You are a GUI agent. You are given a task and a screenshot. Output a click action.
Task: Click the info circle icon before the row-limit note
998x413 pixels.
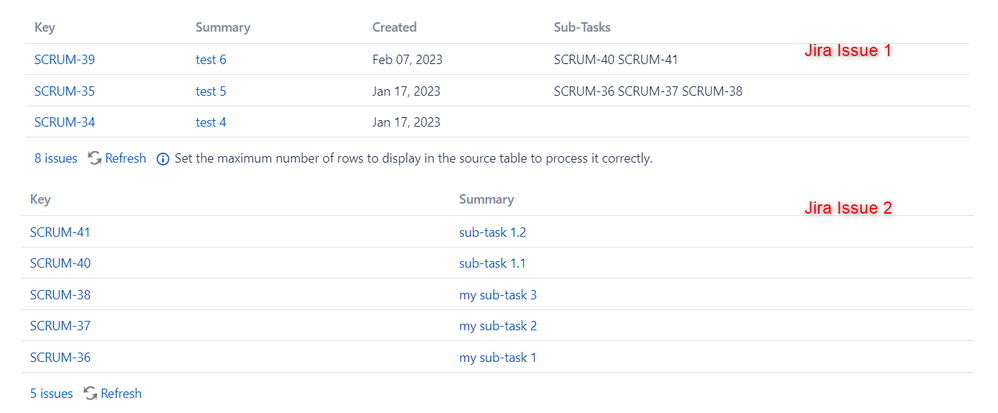163,159
